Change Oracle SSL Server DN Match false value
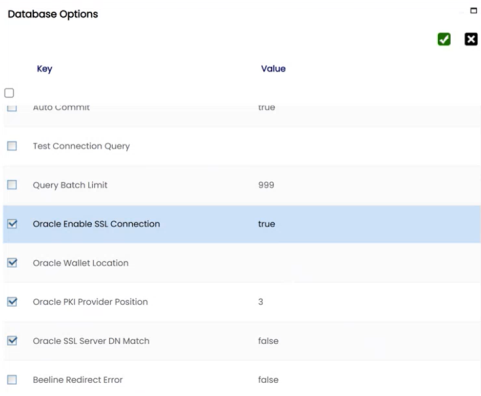The image size is (481, 396). tap(268, 341)
